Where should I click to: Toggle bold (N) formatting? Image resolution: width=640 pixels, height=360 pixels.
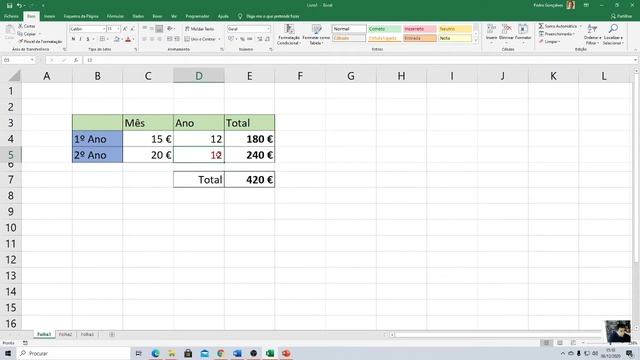tap(73, 39)
